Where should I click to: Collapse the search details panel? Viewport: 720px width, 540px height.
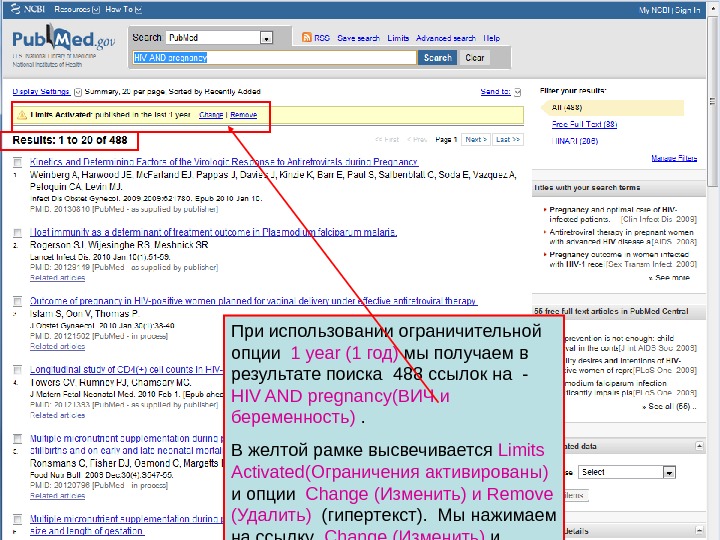tap(699, 530)
